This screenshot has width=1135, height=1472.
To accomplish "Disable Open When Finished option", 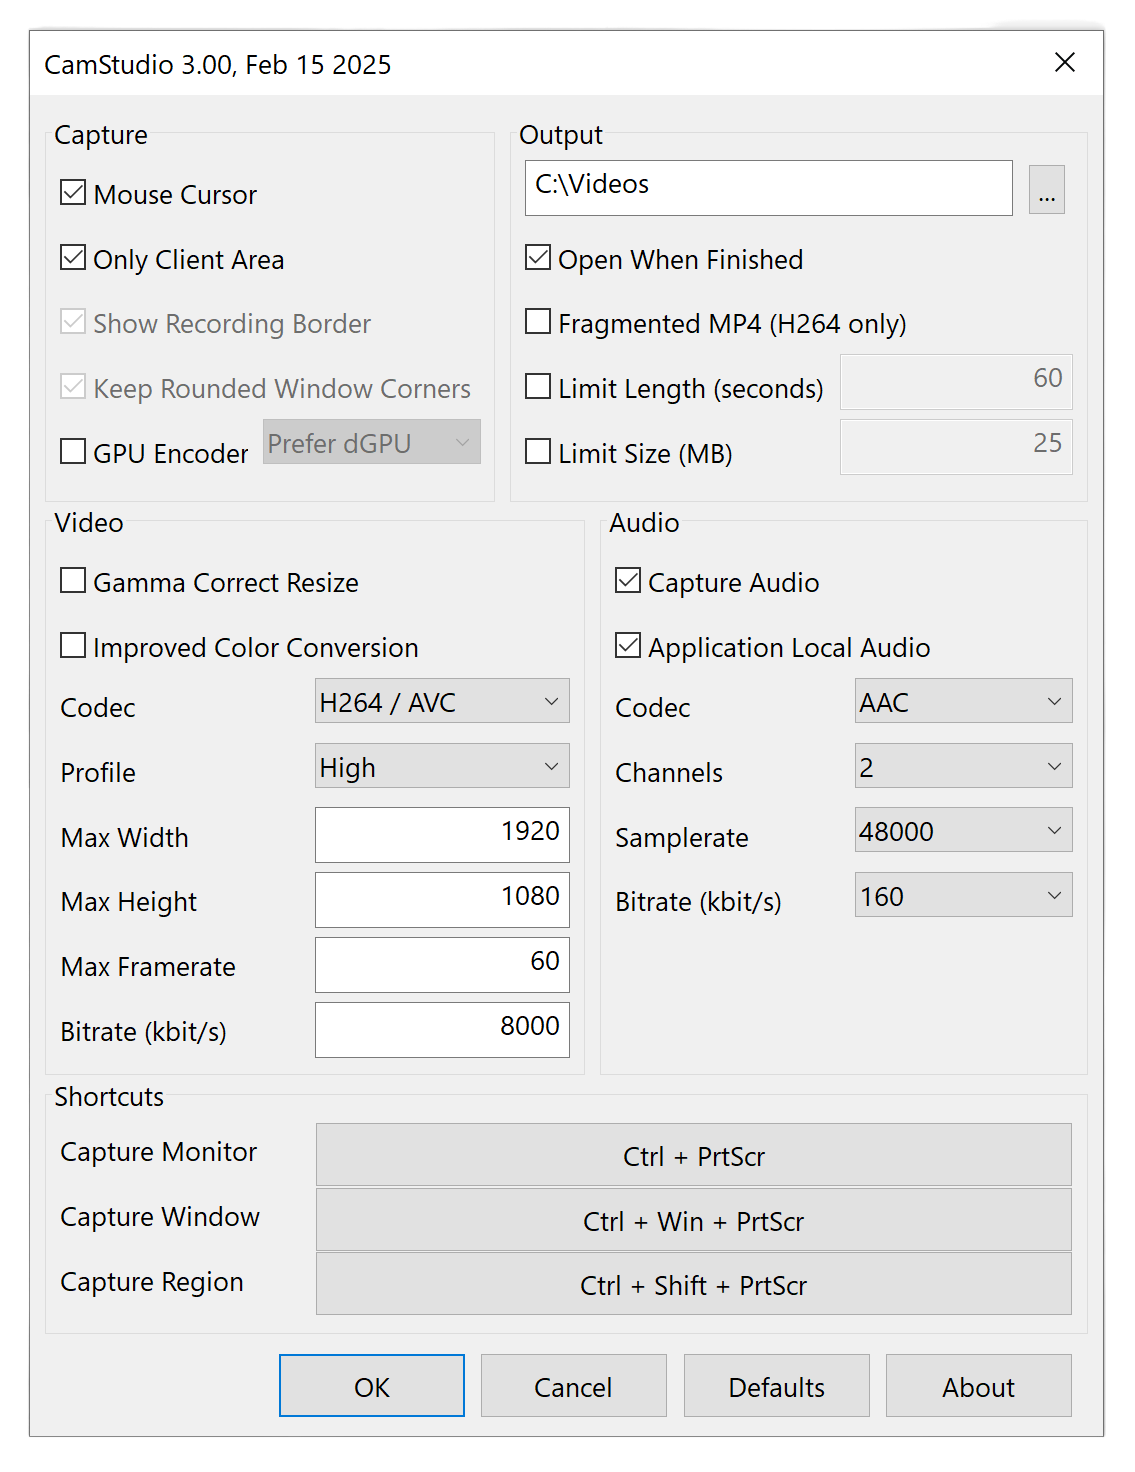I will pos(538,258).
